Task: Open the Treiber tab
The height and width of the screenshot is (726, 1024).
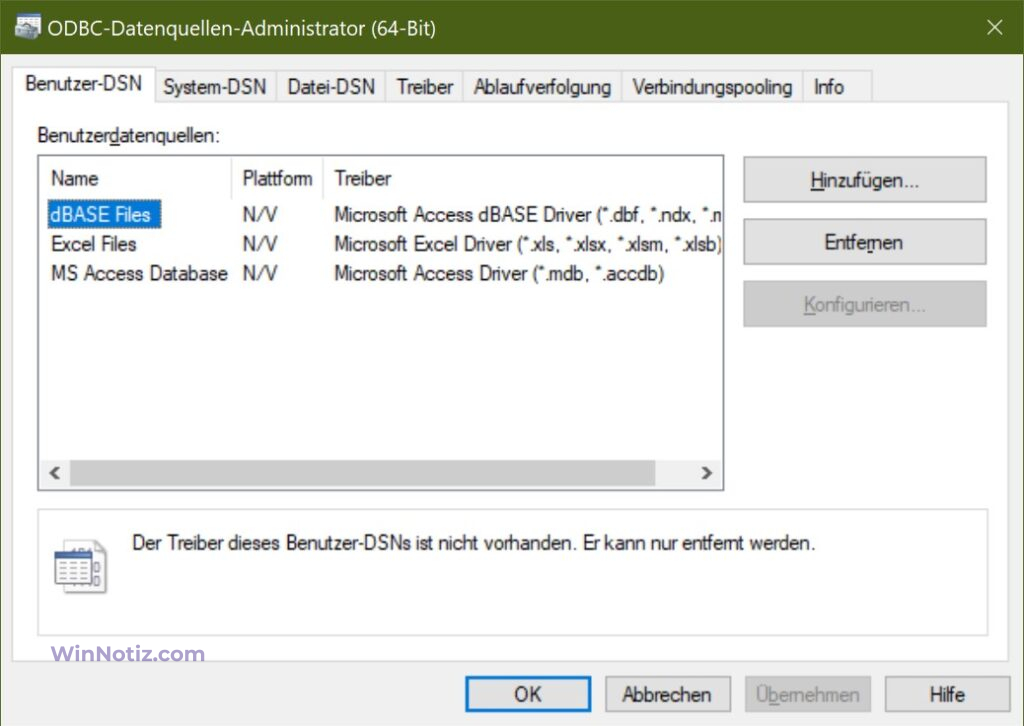Action: 423,87
